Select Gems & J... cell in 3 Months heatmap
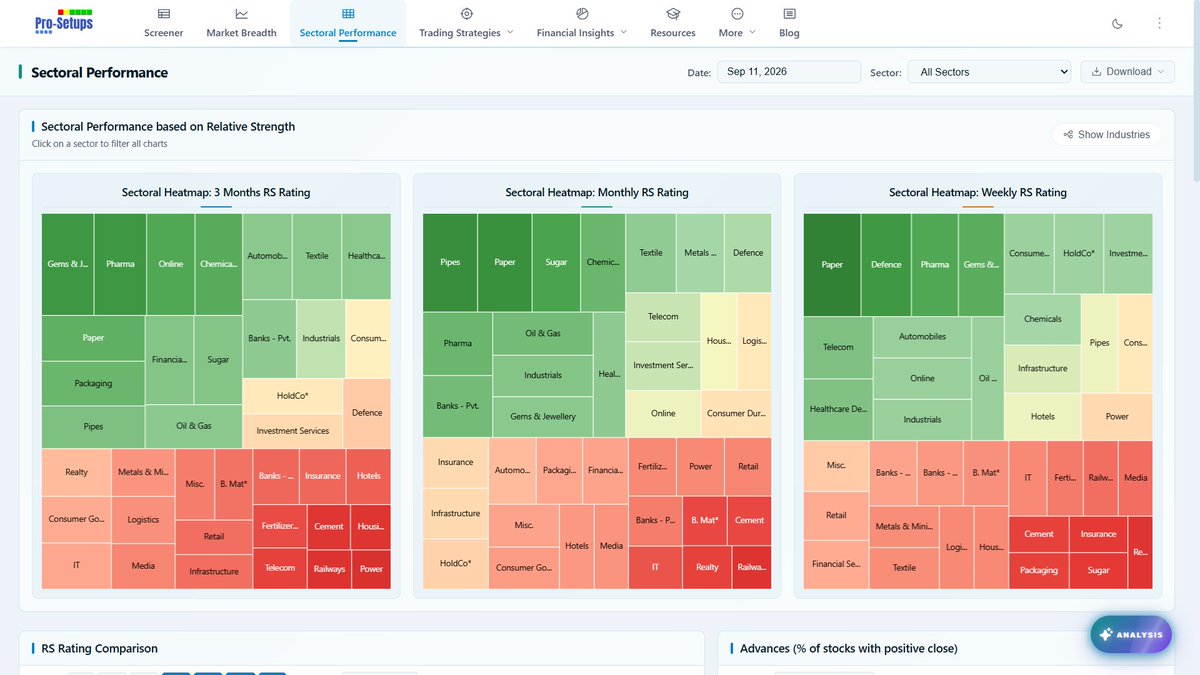Viewport: 1200px width, 675px height. click(68, 264)
